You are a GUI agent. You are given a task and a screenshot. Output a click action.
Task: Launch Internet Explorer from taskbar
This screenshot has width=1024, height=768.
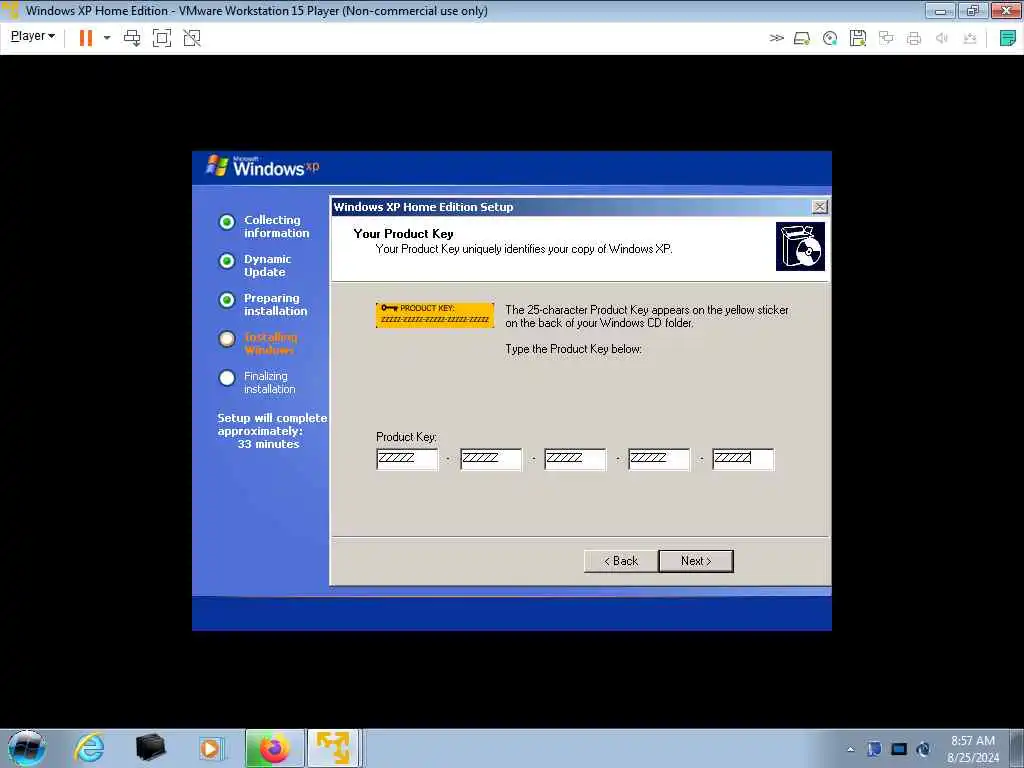point(89,748)
